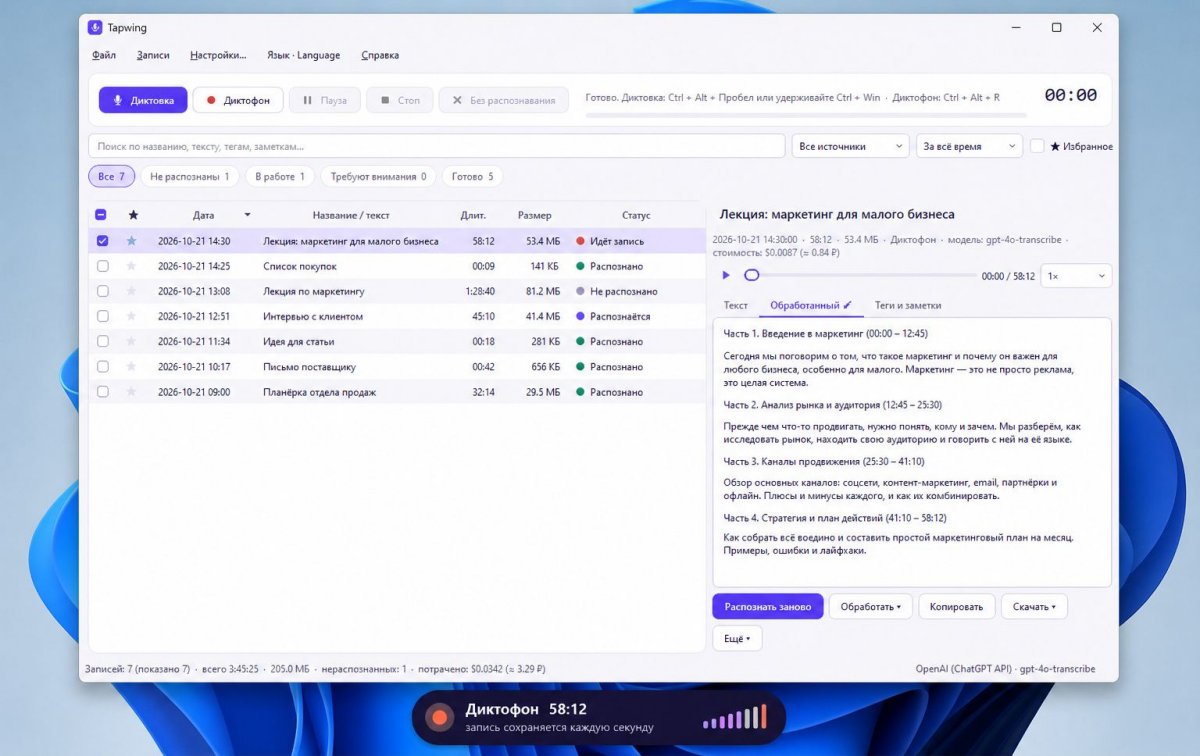Click the "Распознать заново" button
This screenshot has height=756, width=1200.
[768, 606]
